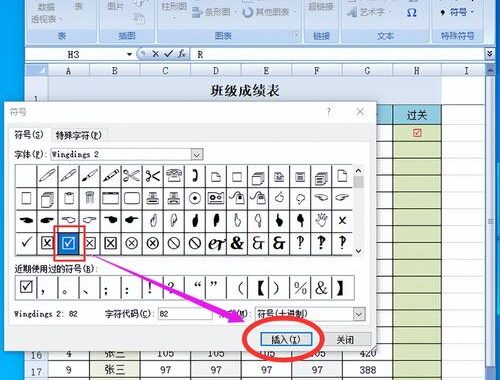
Task: Open the Name Box dropdown arrow
Action: click(x=130, y=54)
